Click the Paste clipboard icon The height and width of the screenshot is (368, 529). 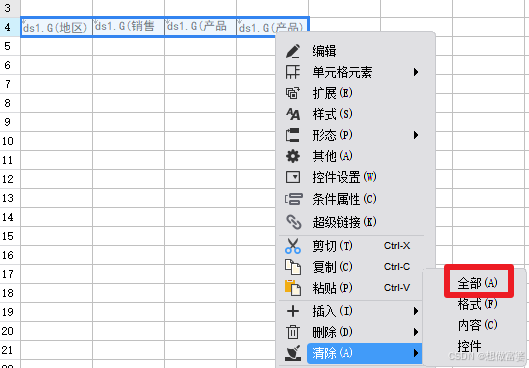coord(293,288)
